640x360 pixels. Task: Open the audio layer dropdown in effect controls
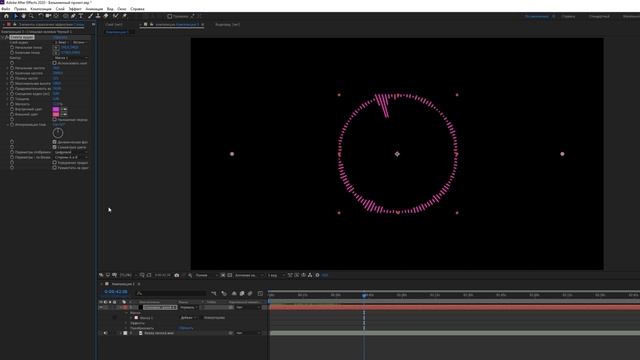pos(62,42)
